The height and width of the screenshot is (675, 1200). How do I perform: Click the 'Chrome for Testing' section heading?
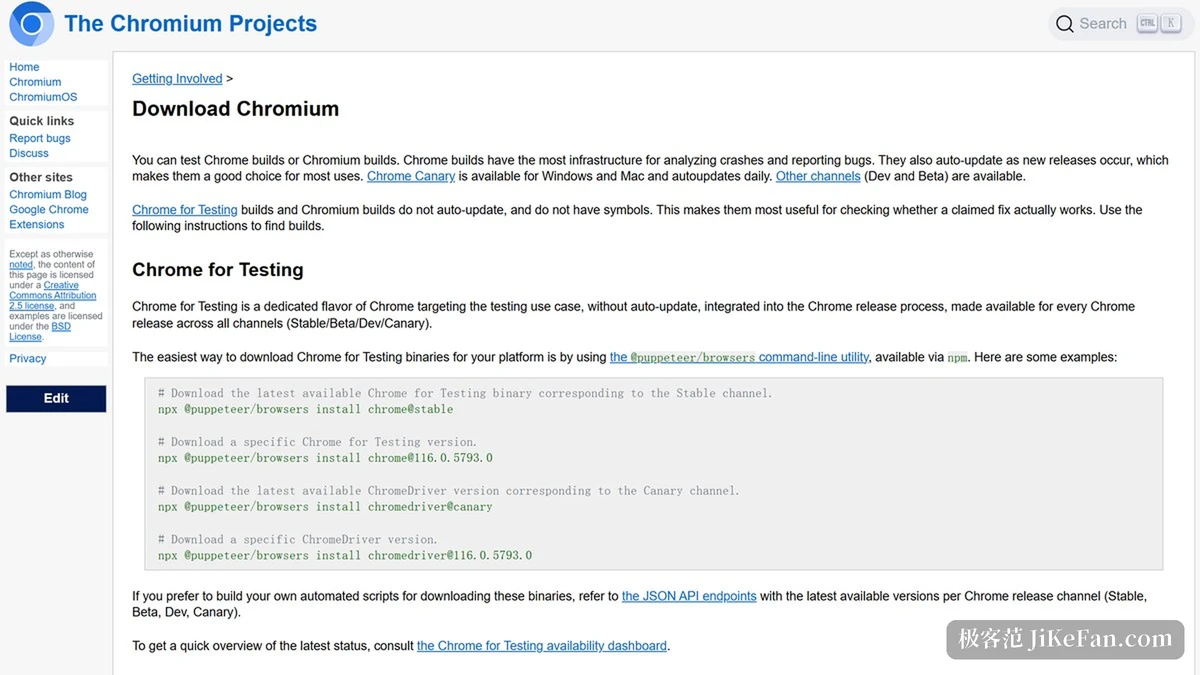coord(218,270)
